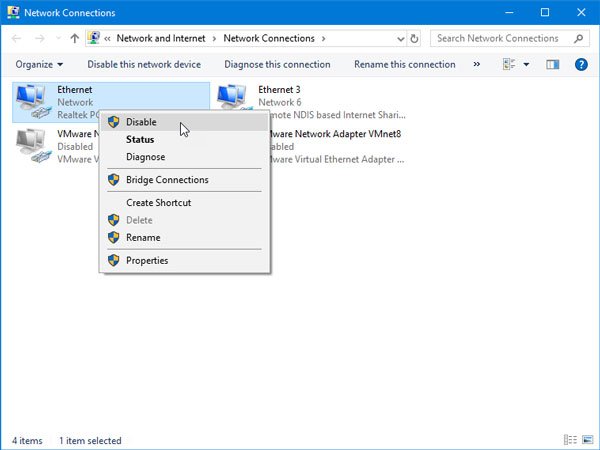Screen dimensions: 600x450
Task: Go forward with the forward arrow
Action: (40, 38)
